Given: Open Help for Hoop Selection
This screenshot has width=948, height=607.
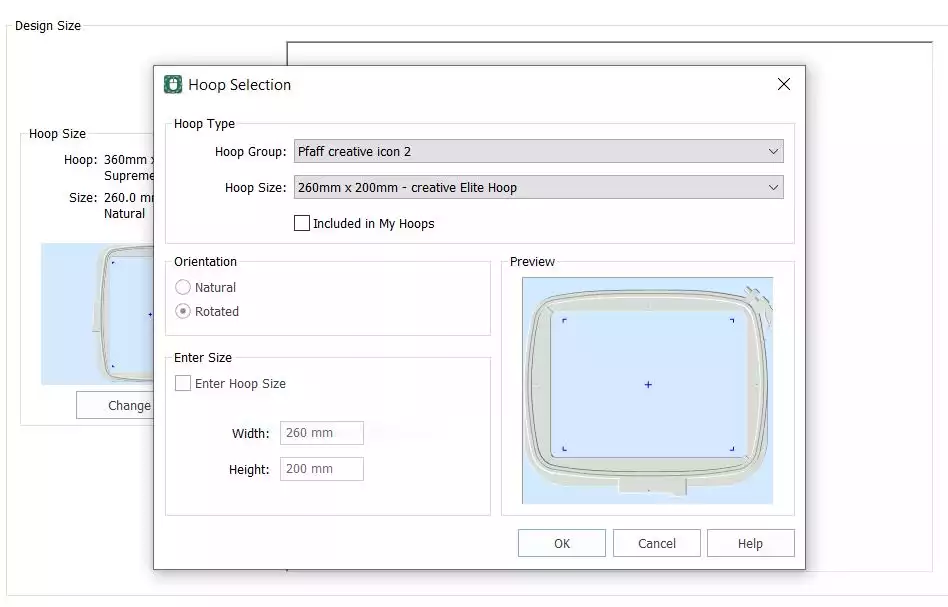Looking at the screenshot, I should click(x=750, y=543).
